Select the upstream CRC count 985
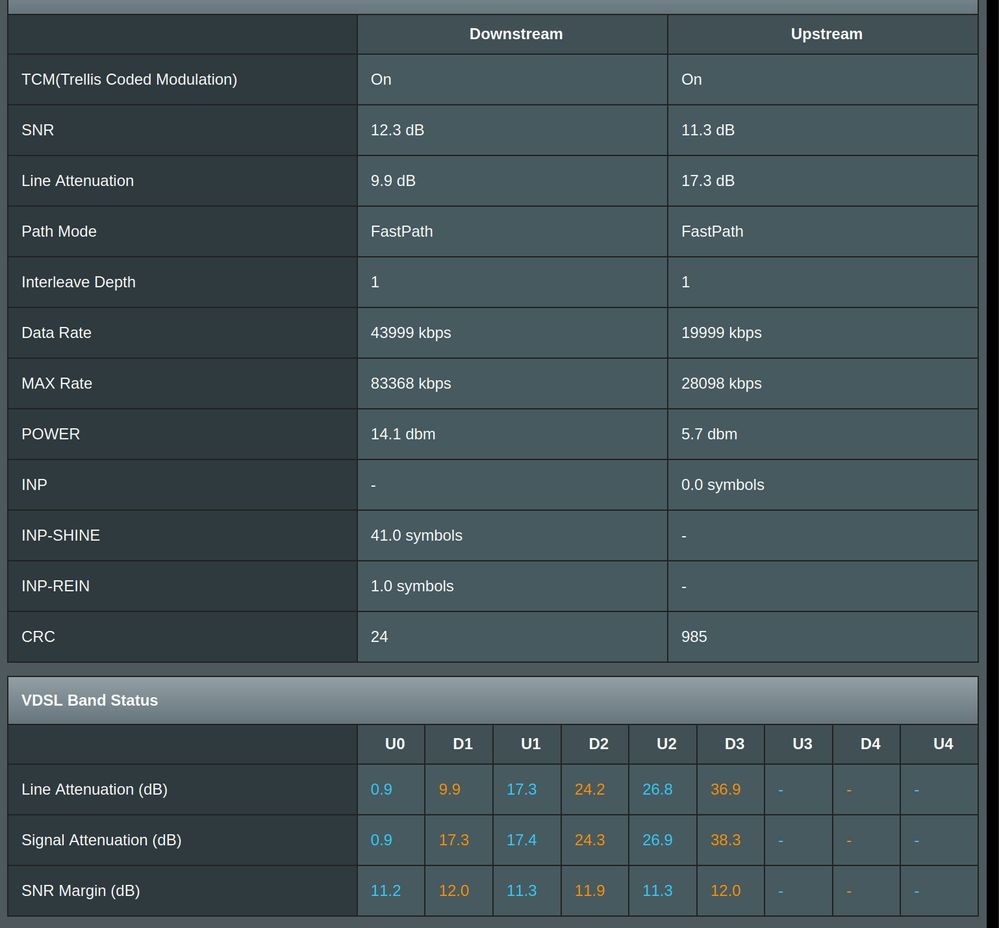999x928 pixels. [x=693, y=637]
